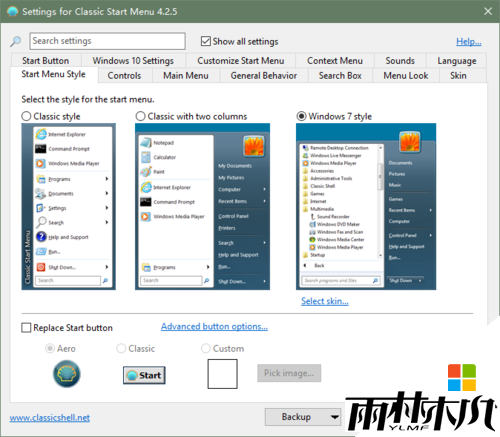
Task: Click the Classic Start button image
Action: point(144,375)
